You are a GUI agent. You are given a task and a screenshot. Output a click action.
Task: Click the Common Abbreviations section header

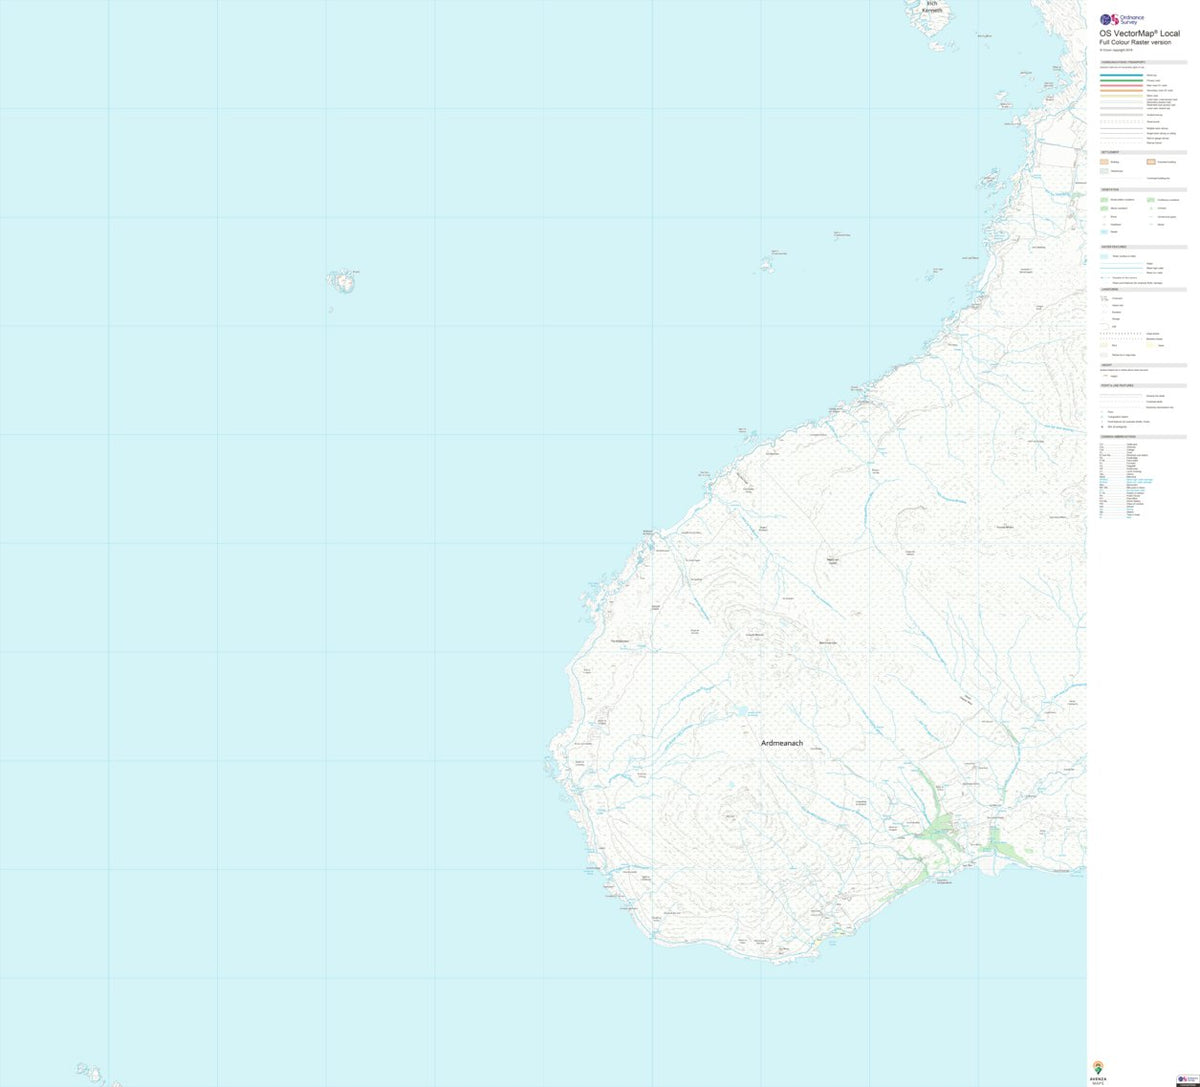coord(1144,437)
